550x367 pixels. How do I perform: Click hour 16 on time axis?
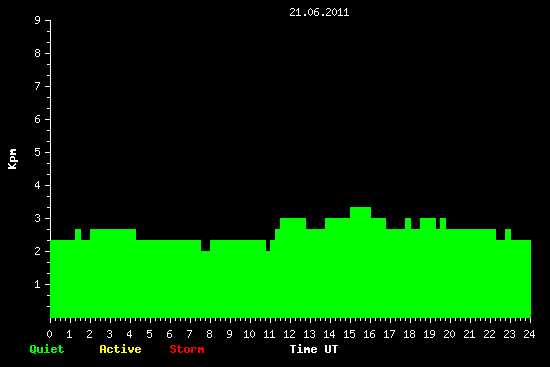369,334
